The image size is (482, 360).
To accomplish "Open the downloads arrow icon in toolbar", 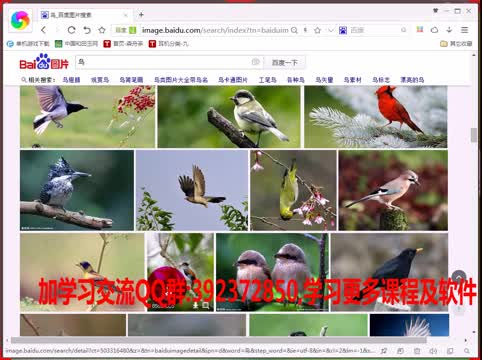I will [449, 30].
